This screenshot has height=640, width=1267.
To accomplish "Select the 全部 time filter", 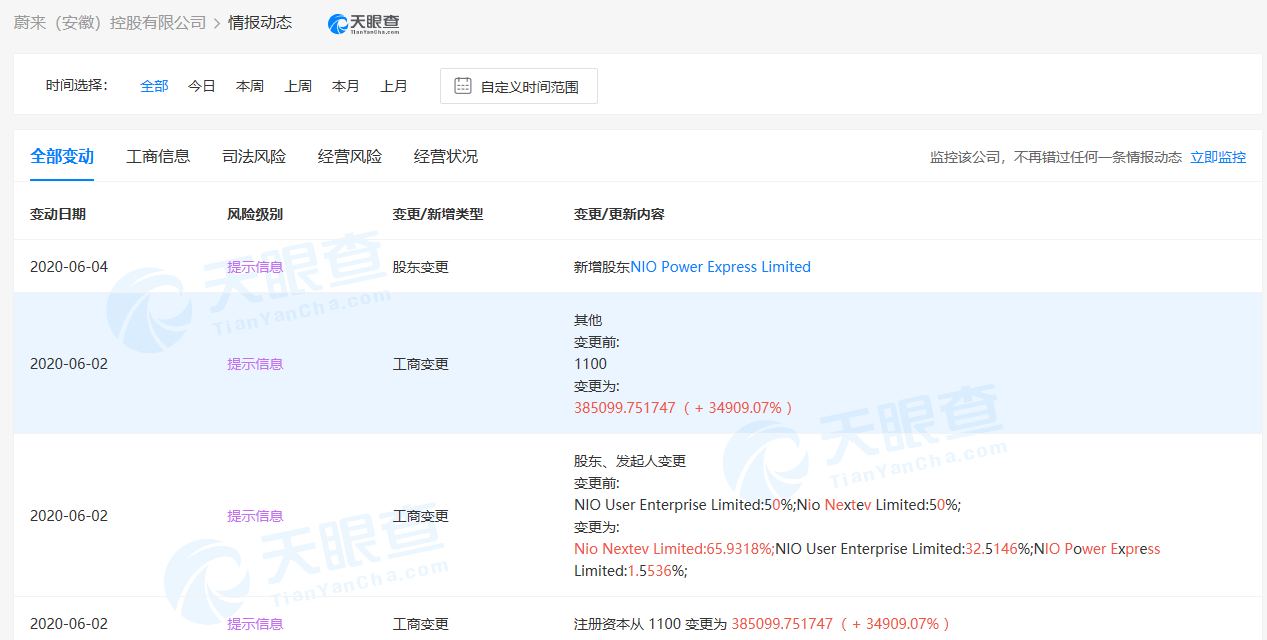I will tap(154, 86).
